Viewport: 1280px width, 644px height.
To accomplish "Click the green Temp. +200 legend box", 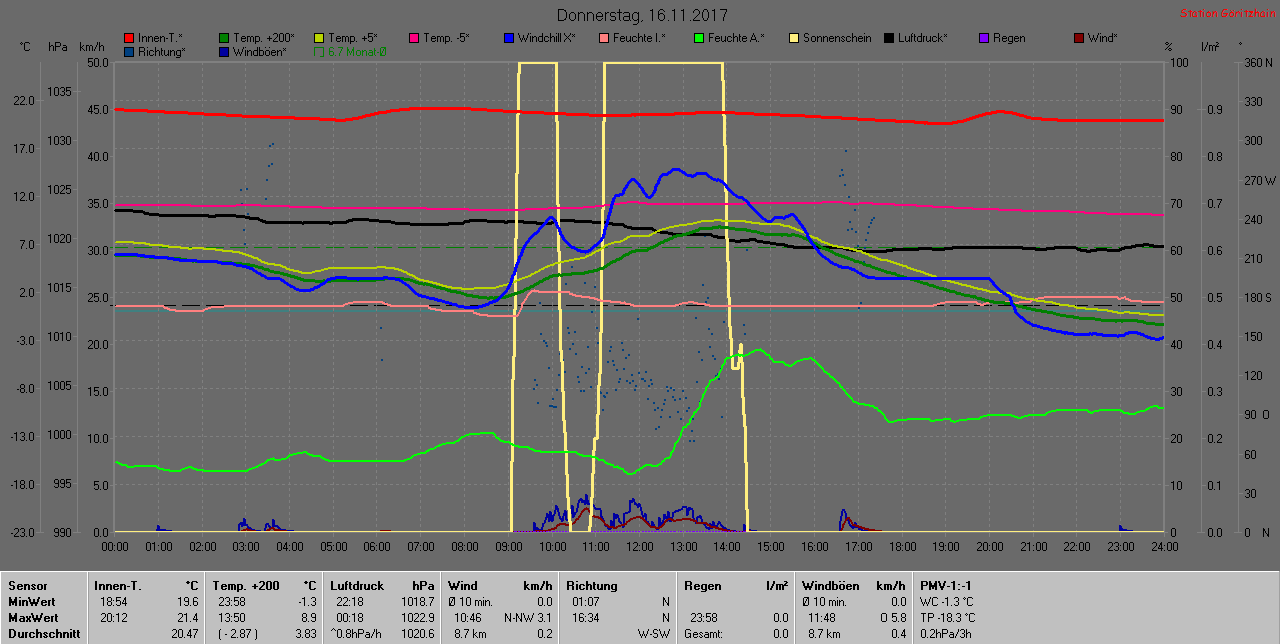I will pos(224,38).
